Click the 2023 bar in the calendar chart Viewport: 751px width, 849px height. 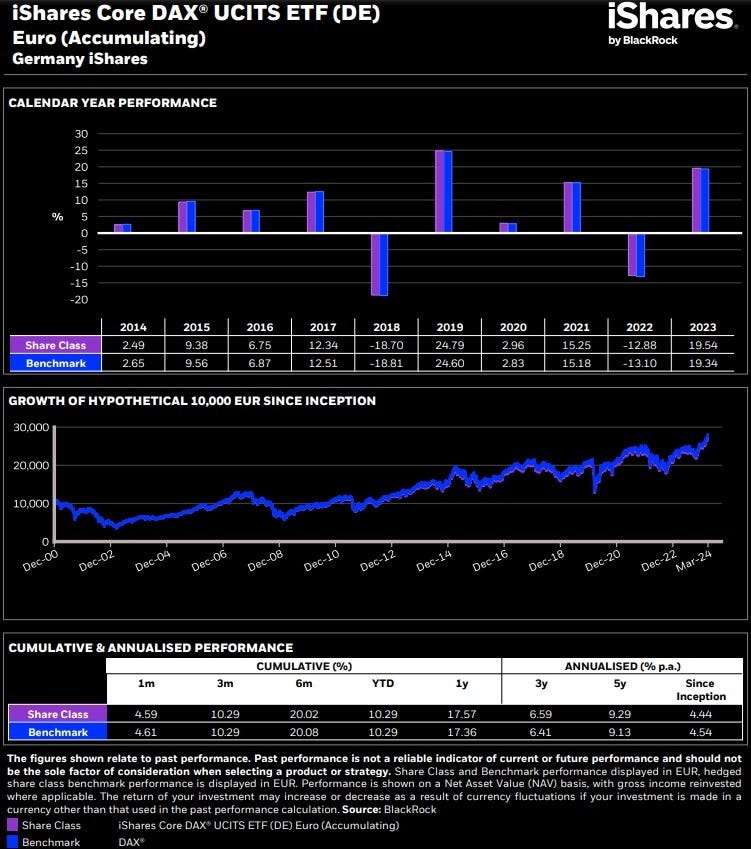[x=701, y=200]
